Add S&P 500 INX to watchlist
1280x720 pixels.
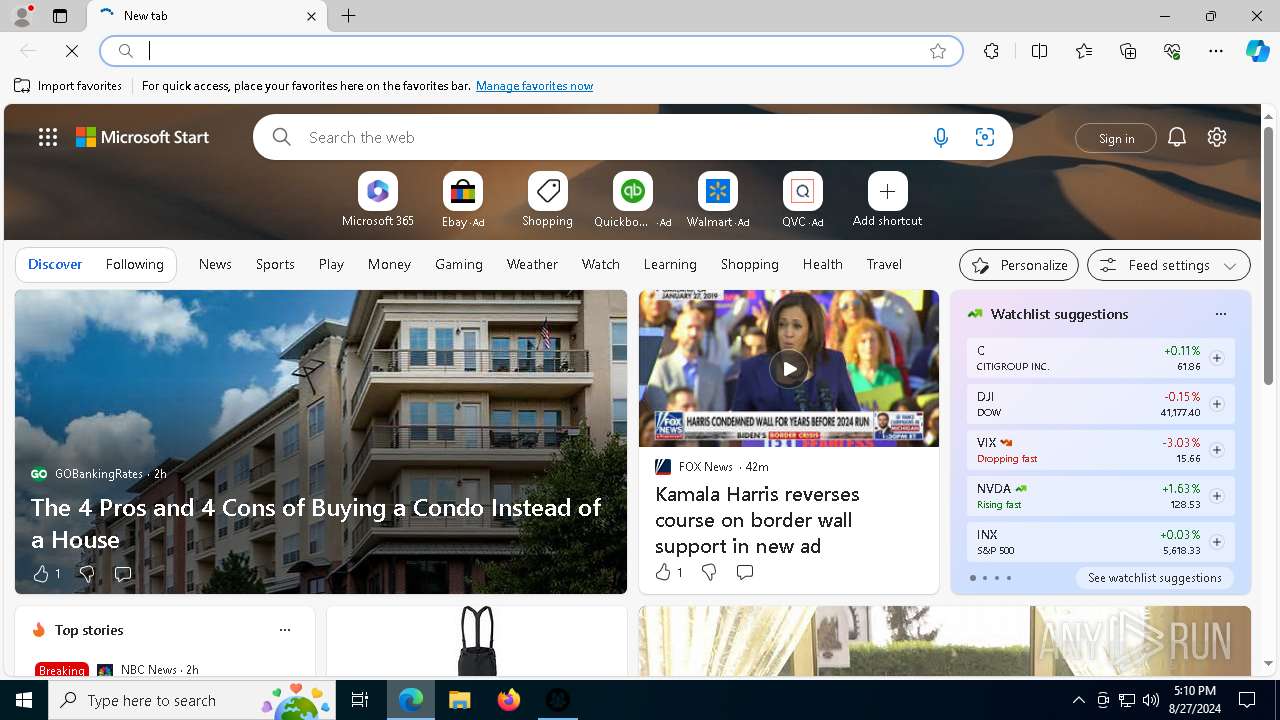point(1216,542)
